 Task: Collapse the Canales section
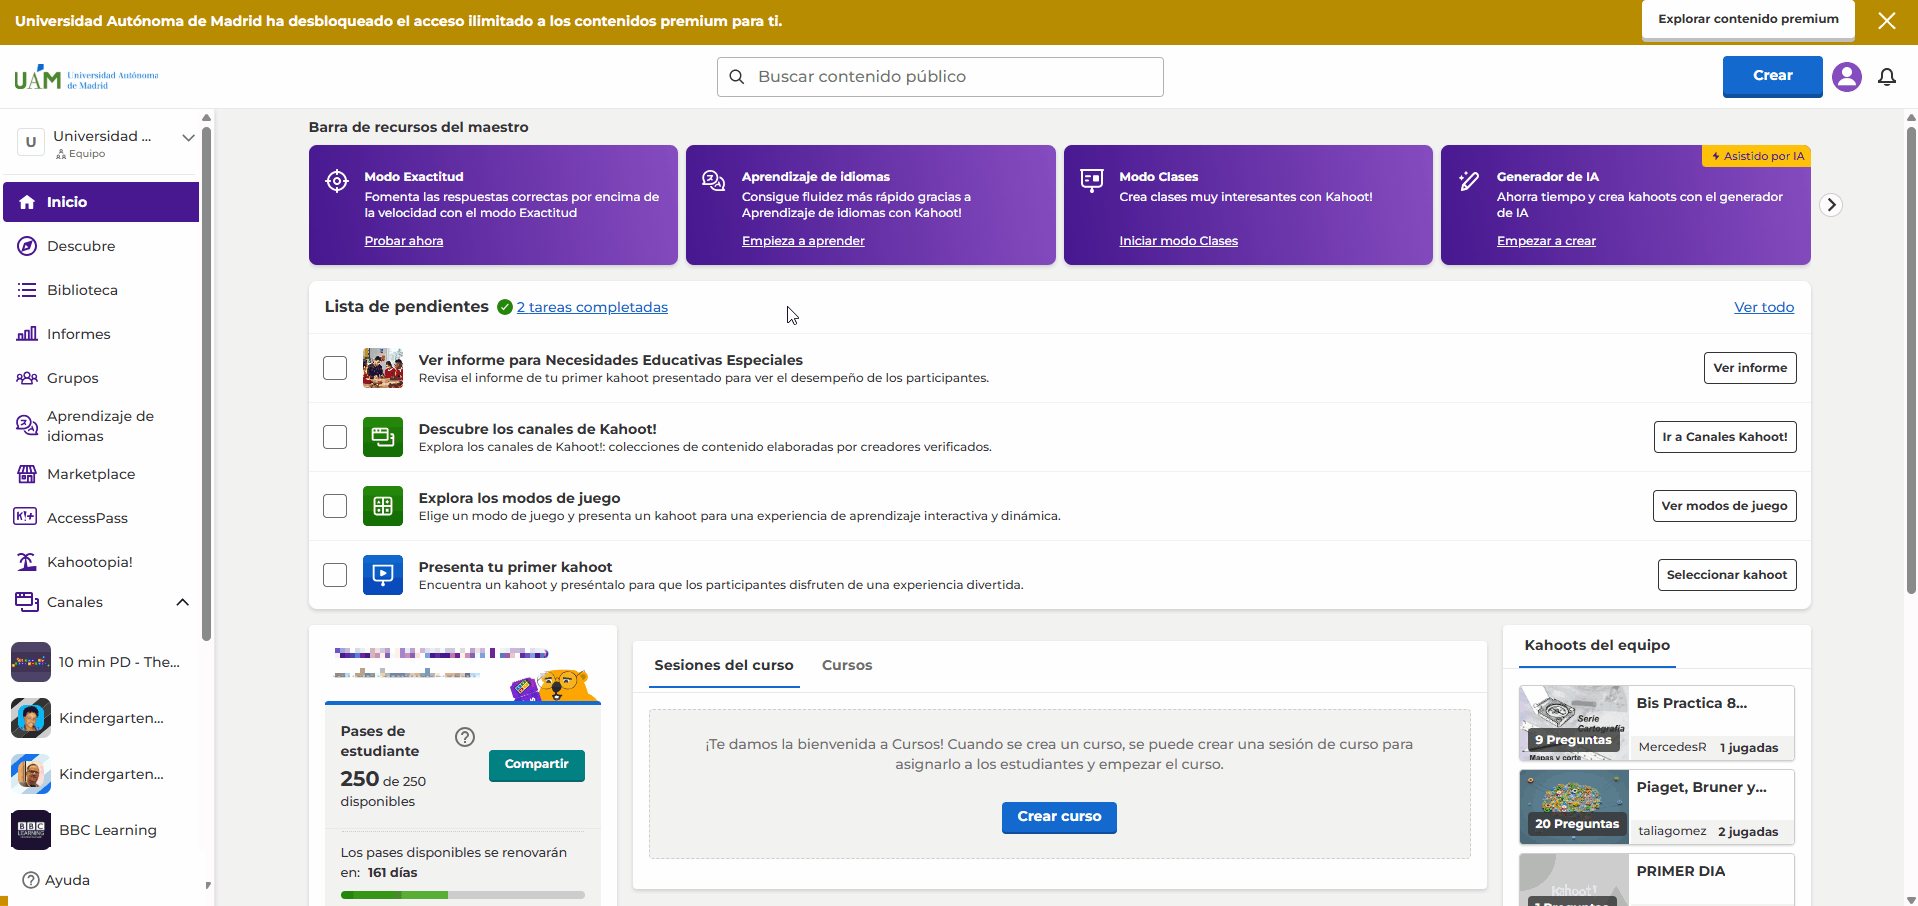coord(182,602)
